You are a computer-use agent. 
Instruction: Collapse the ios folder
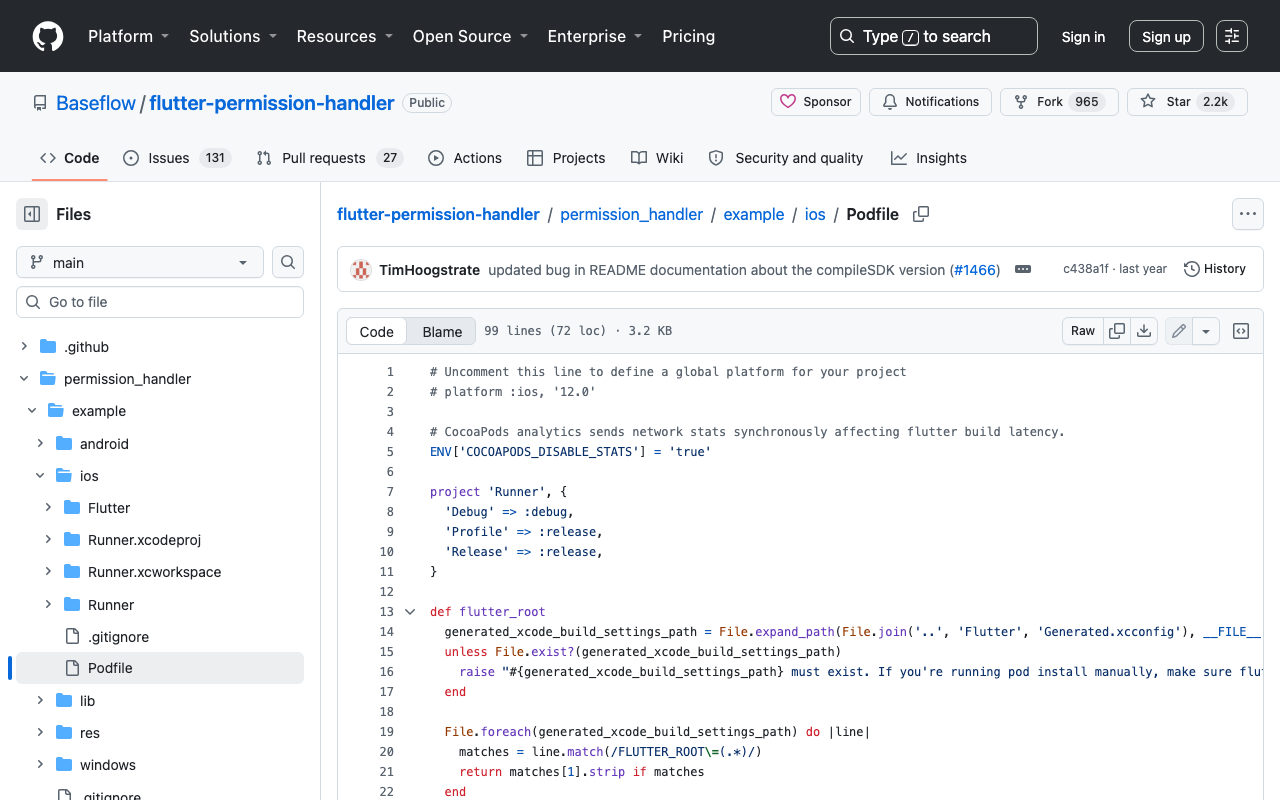coord(40,476)
